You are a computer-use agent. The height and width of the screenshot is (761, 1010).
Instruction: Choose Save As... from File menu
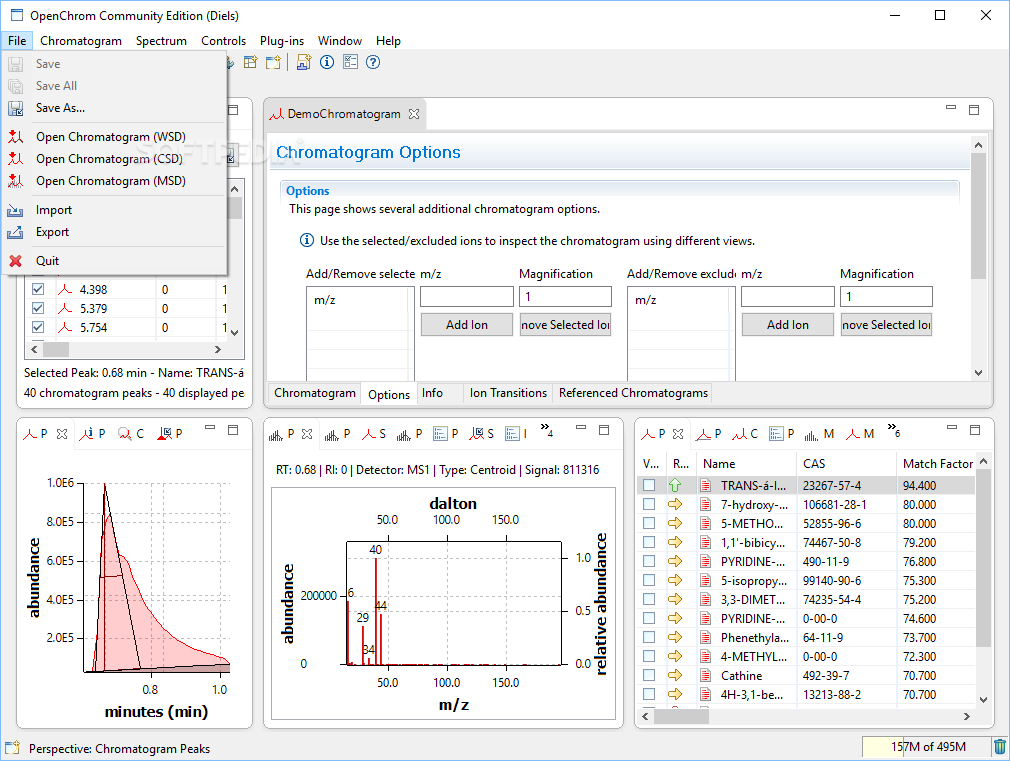tap(115, 108)
